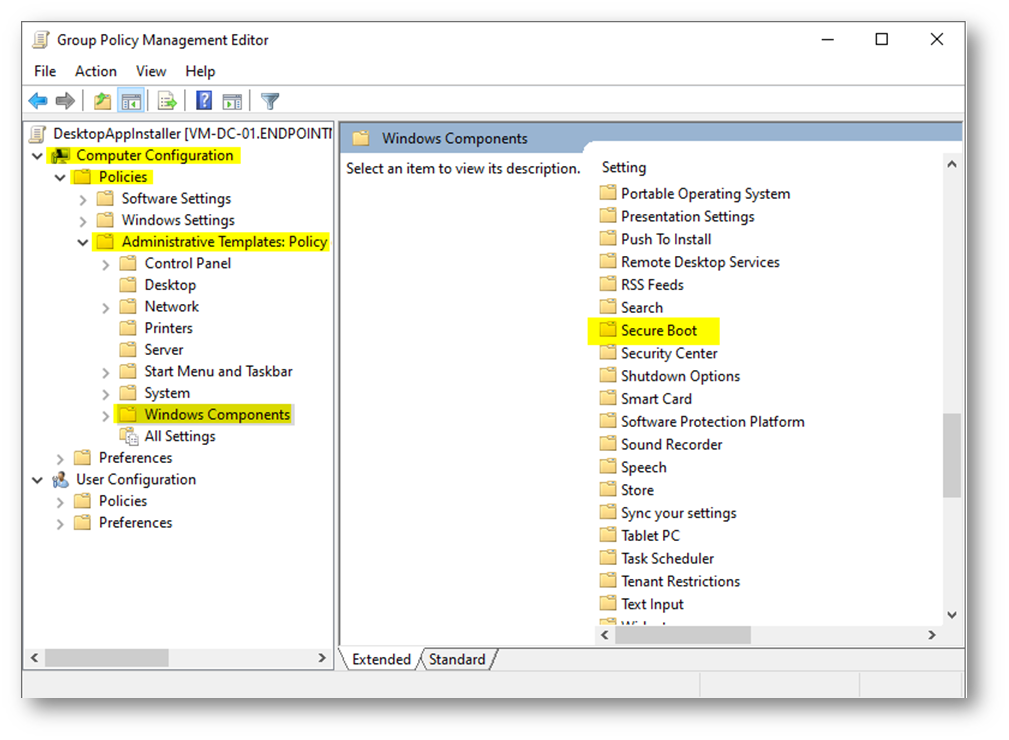This screenshot has width=1009, height=740.
Task: Collapse the Computer Configuration node
Action: pos(38,156)
